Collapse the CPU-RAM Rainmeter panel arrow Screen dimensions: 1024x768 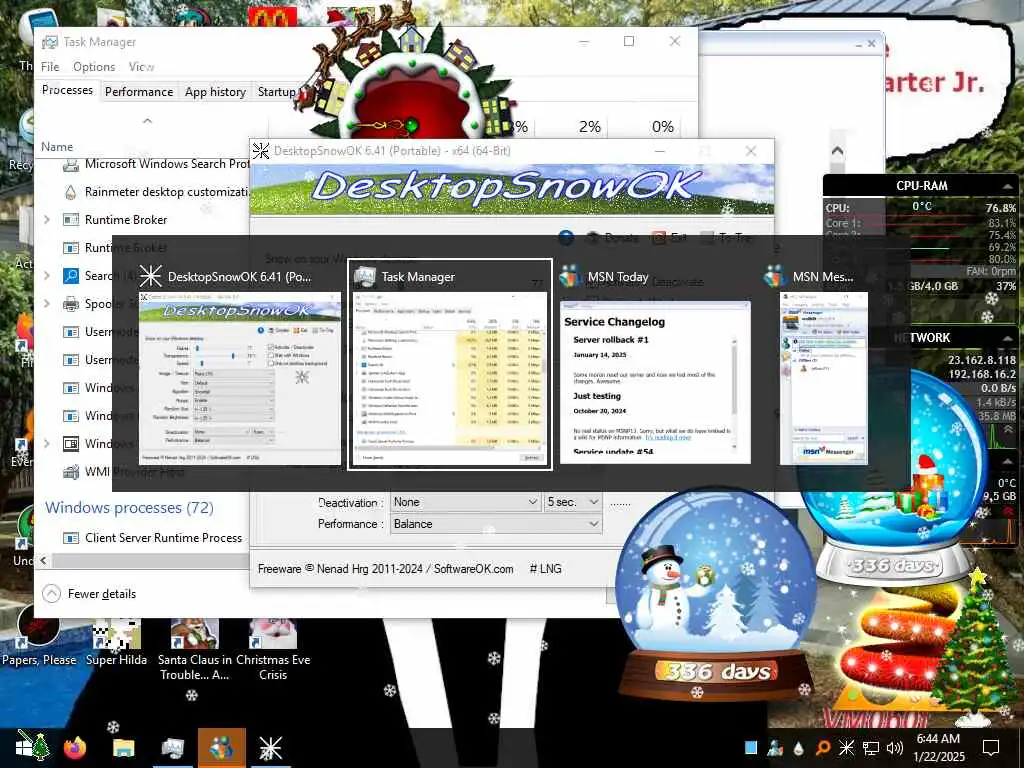[x=1007, y=186]
